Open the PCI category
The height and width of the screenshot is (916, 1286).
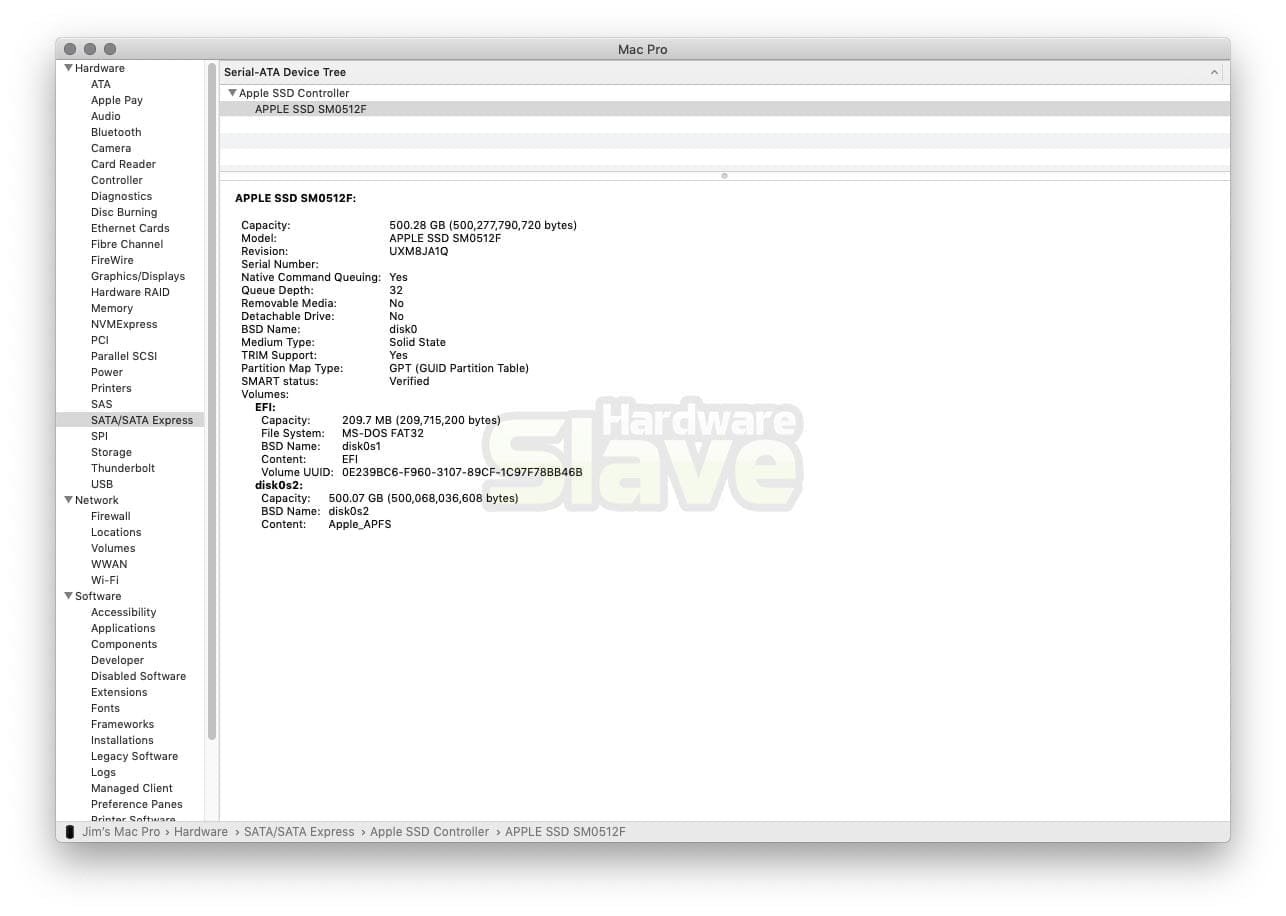[100, 340]
